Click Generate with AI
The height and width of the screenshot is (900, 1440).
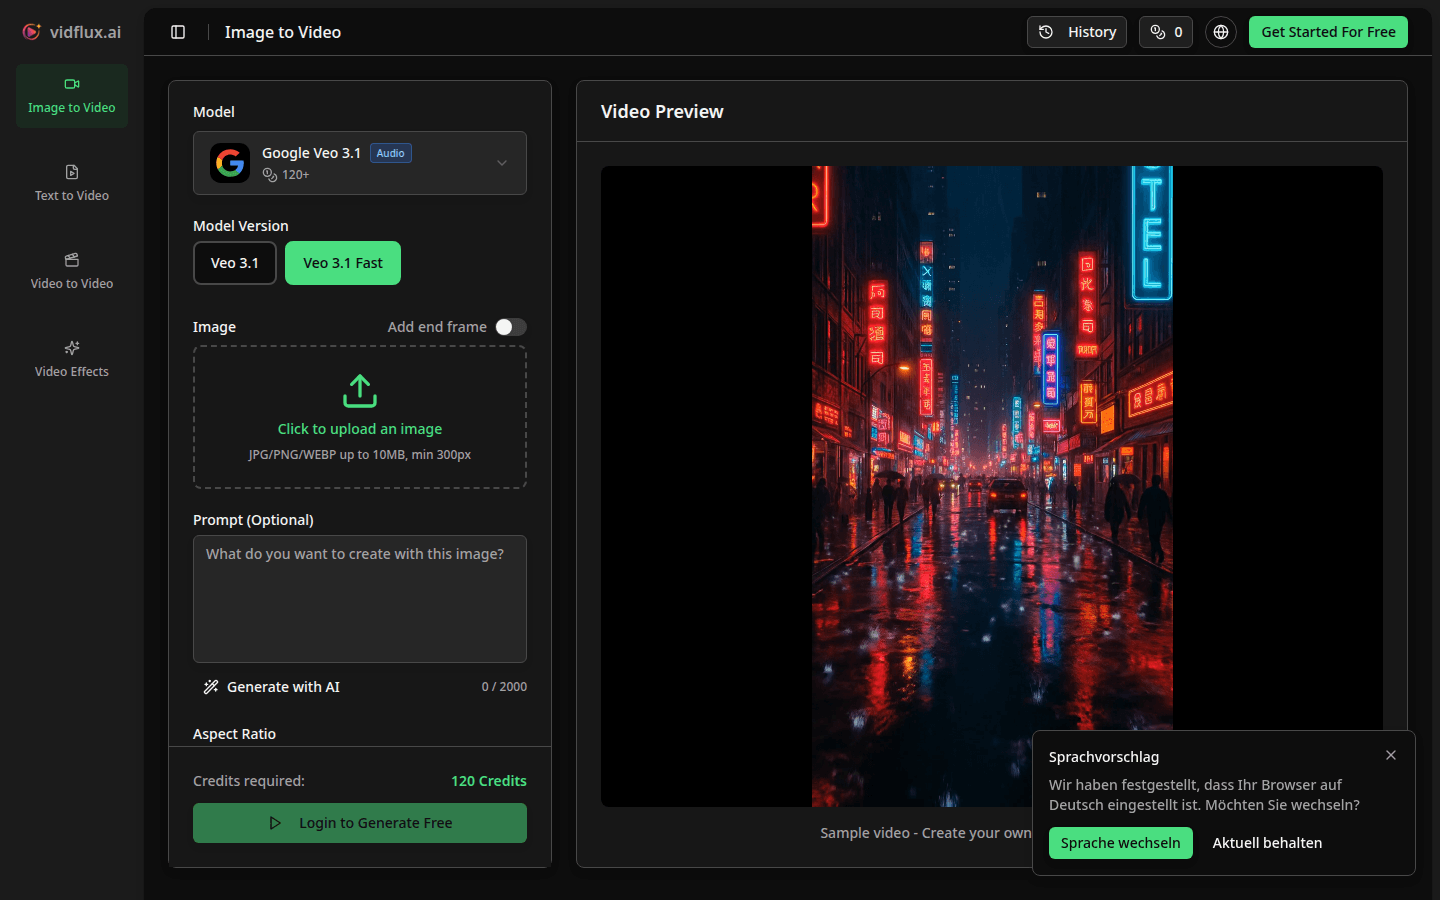272,687
